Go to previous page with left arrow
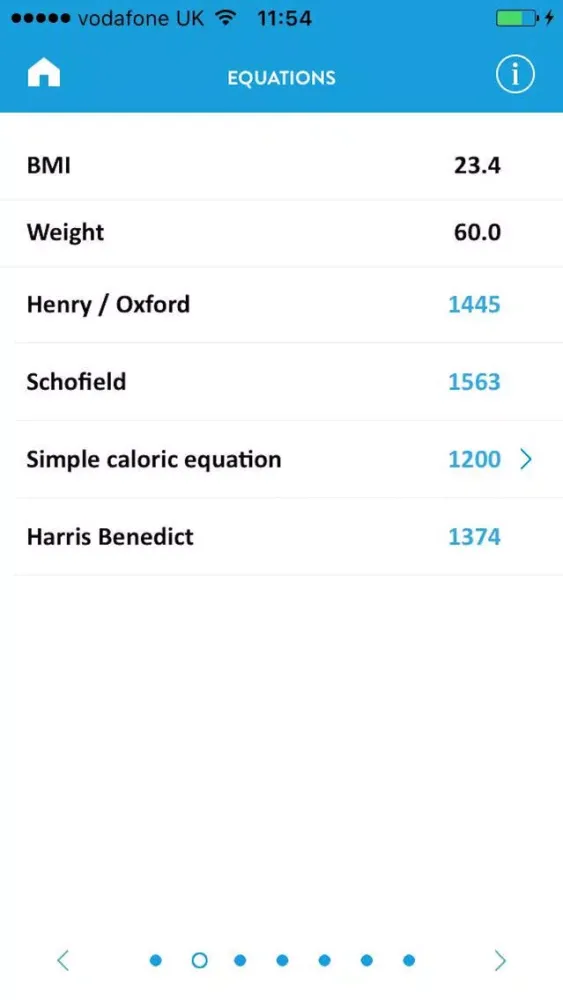Screen dimensions: 563x1000 (x=62, y=960)
